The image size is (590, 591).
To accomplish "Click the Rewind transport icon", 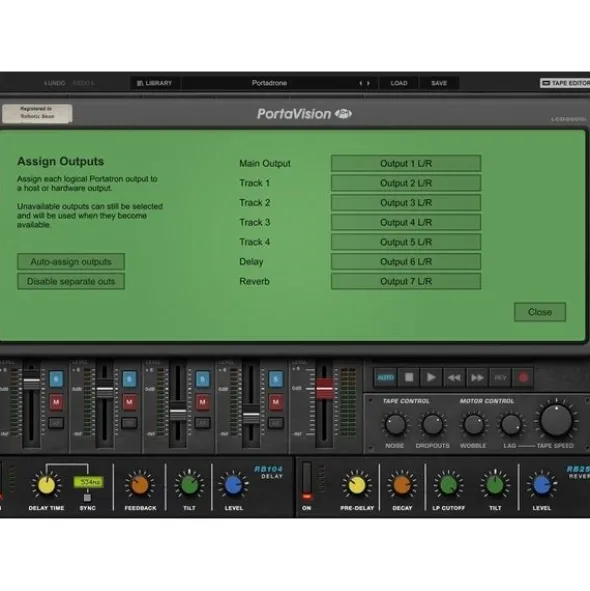I will (x=454, y=377).
